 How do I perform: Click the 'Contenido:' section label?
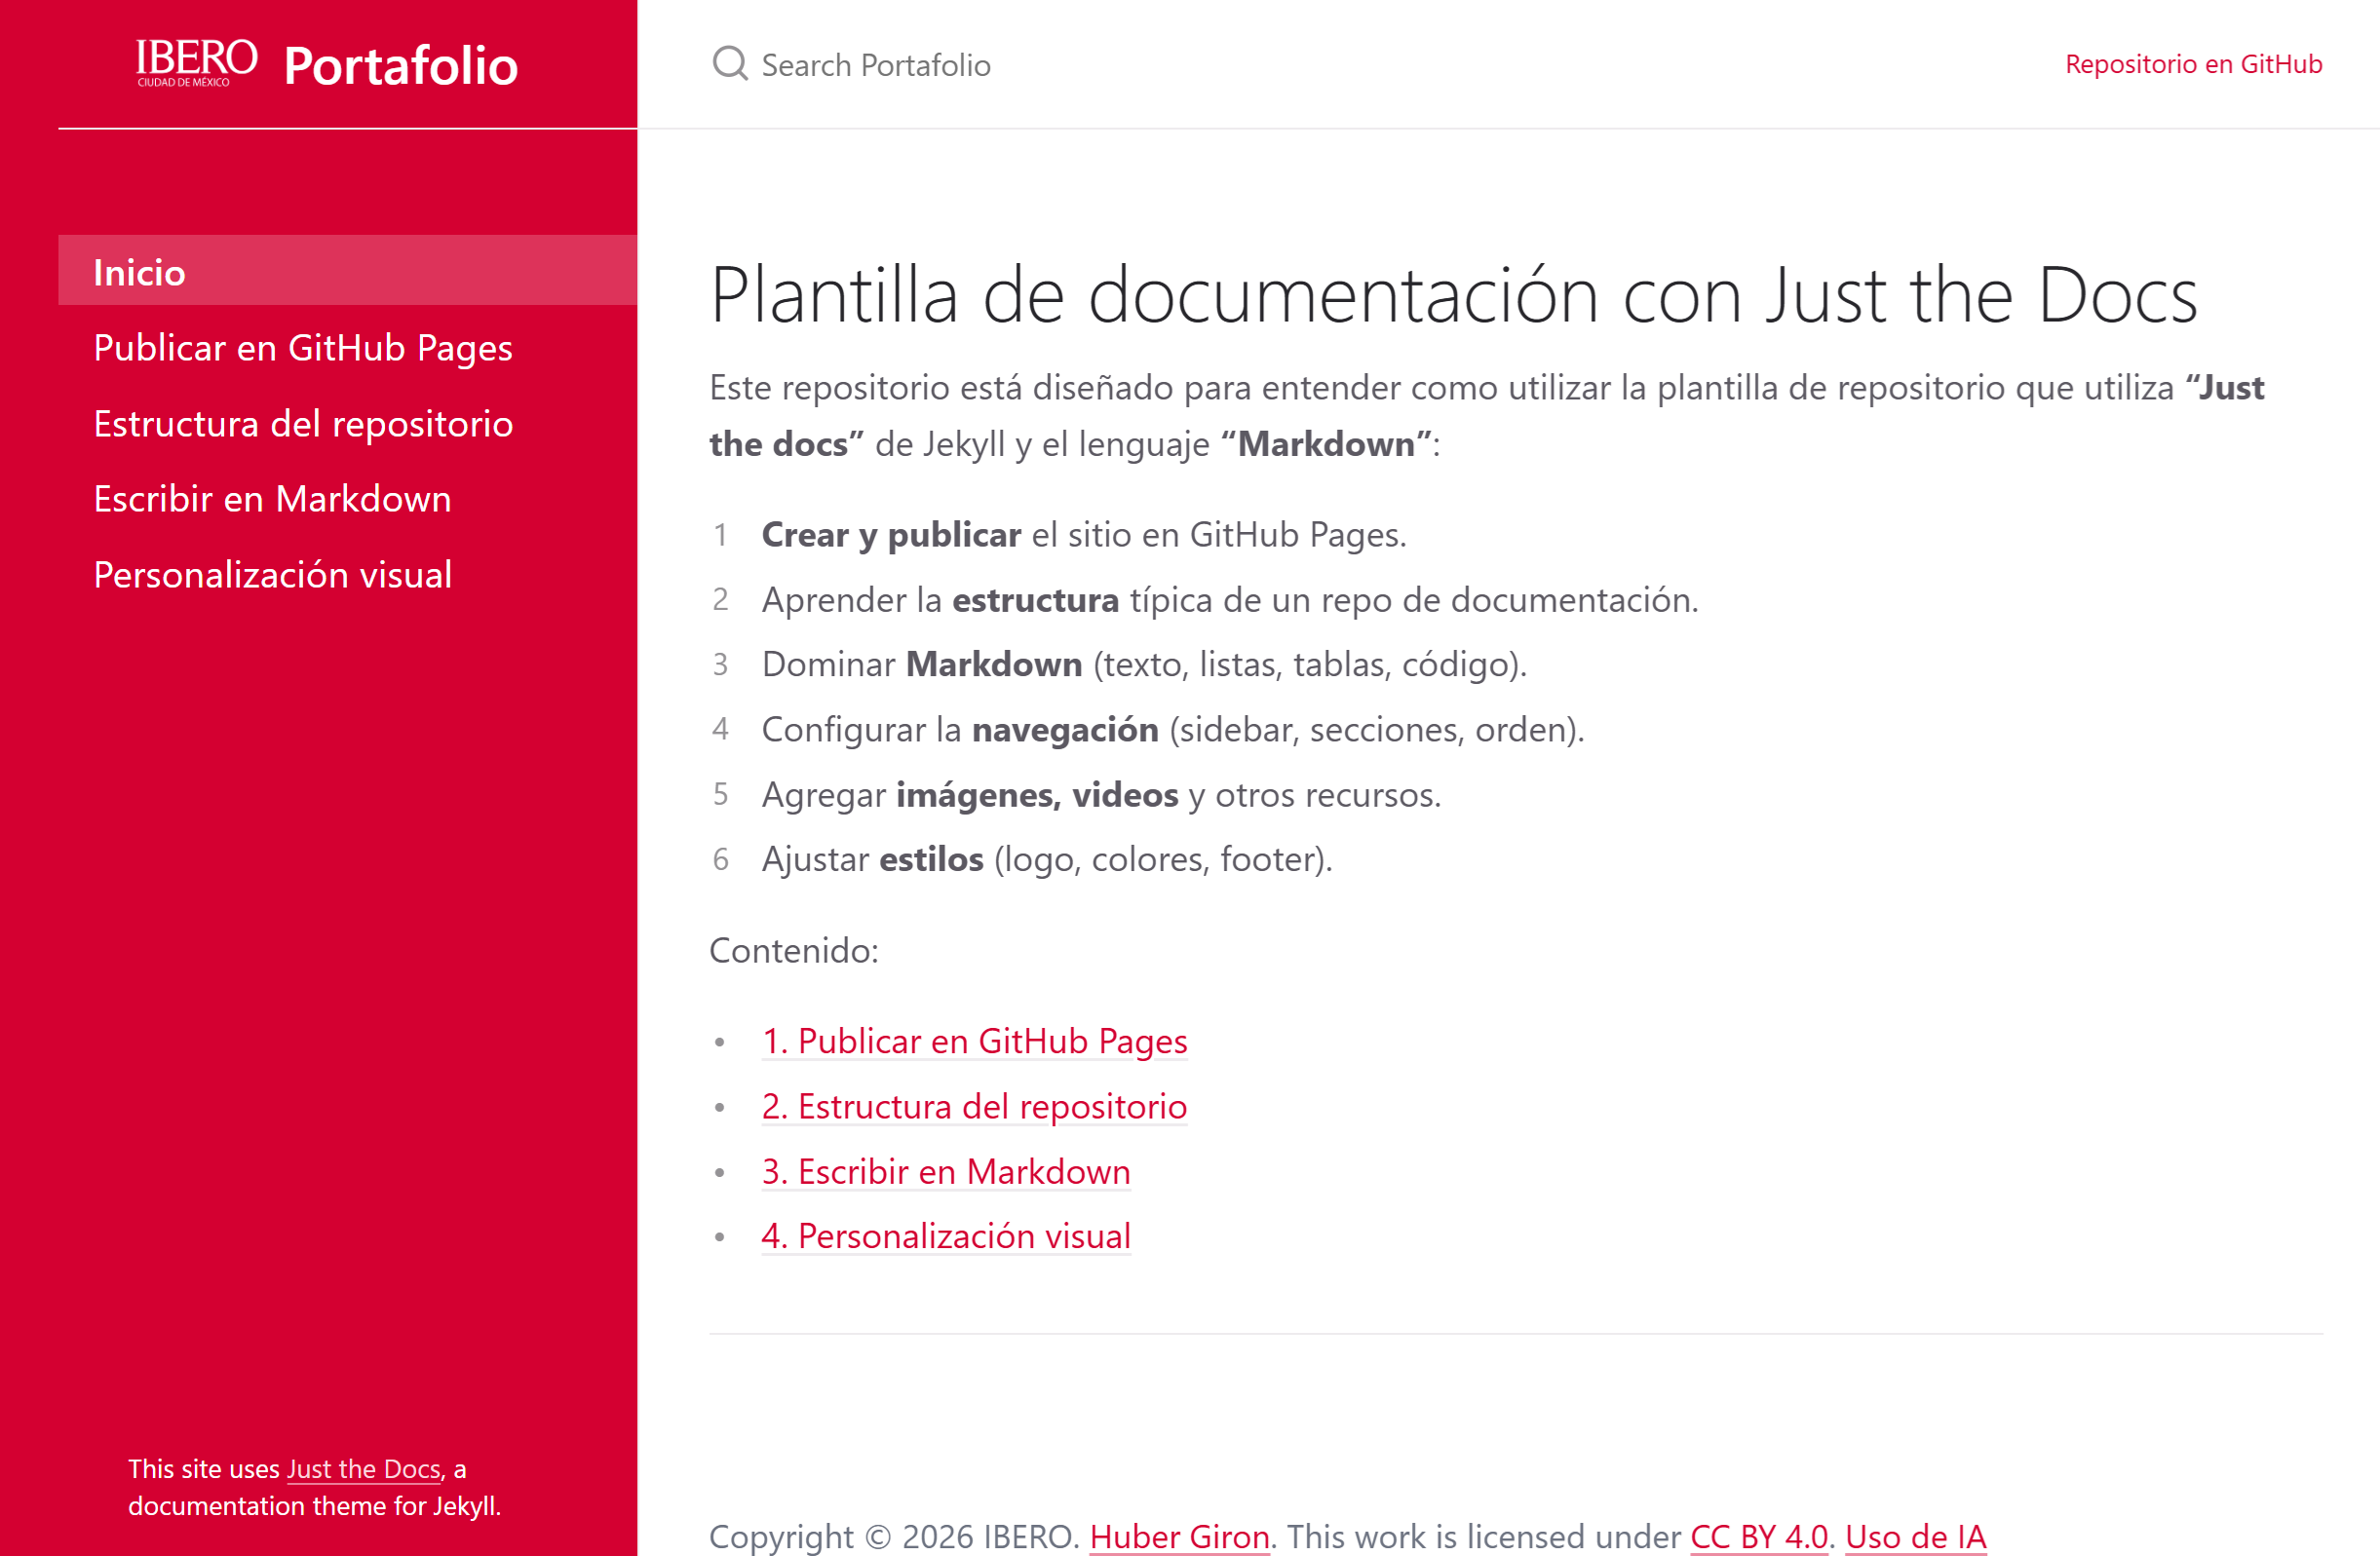[x=793, y=951]
